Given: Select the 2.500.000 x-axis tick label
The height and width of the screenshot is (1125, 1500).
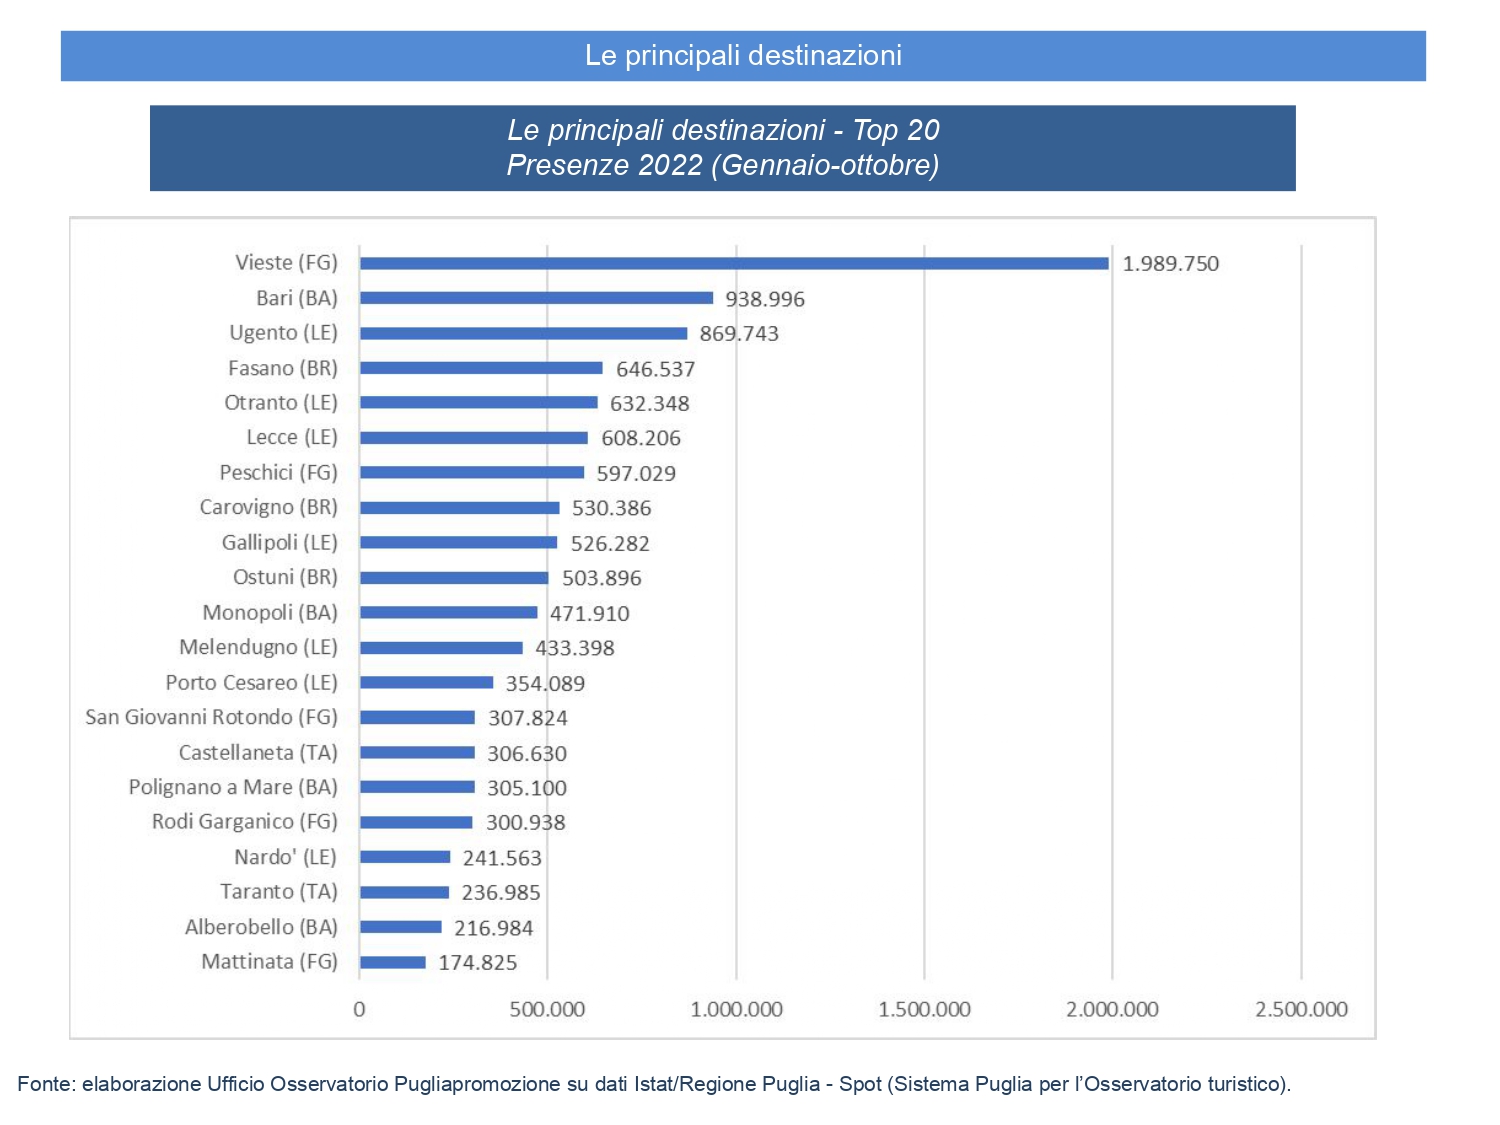Looking at the screenshot, I should pyautogui.click(x=1301, y=1010).
